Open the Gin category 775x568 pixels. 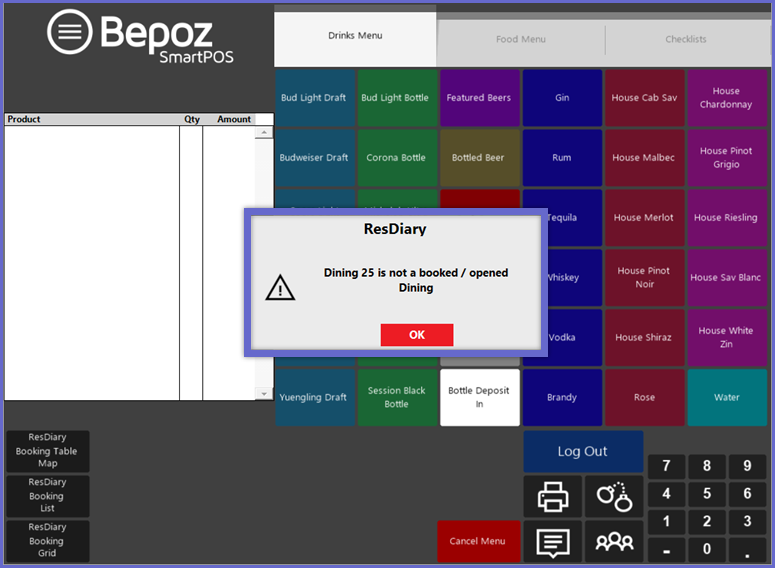[562, 98]
